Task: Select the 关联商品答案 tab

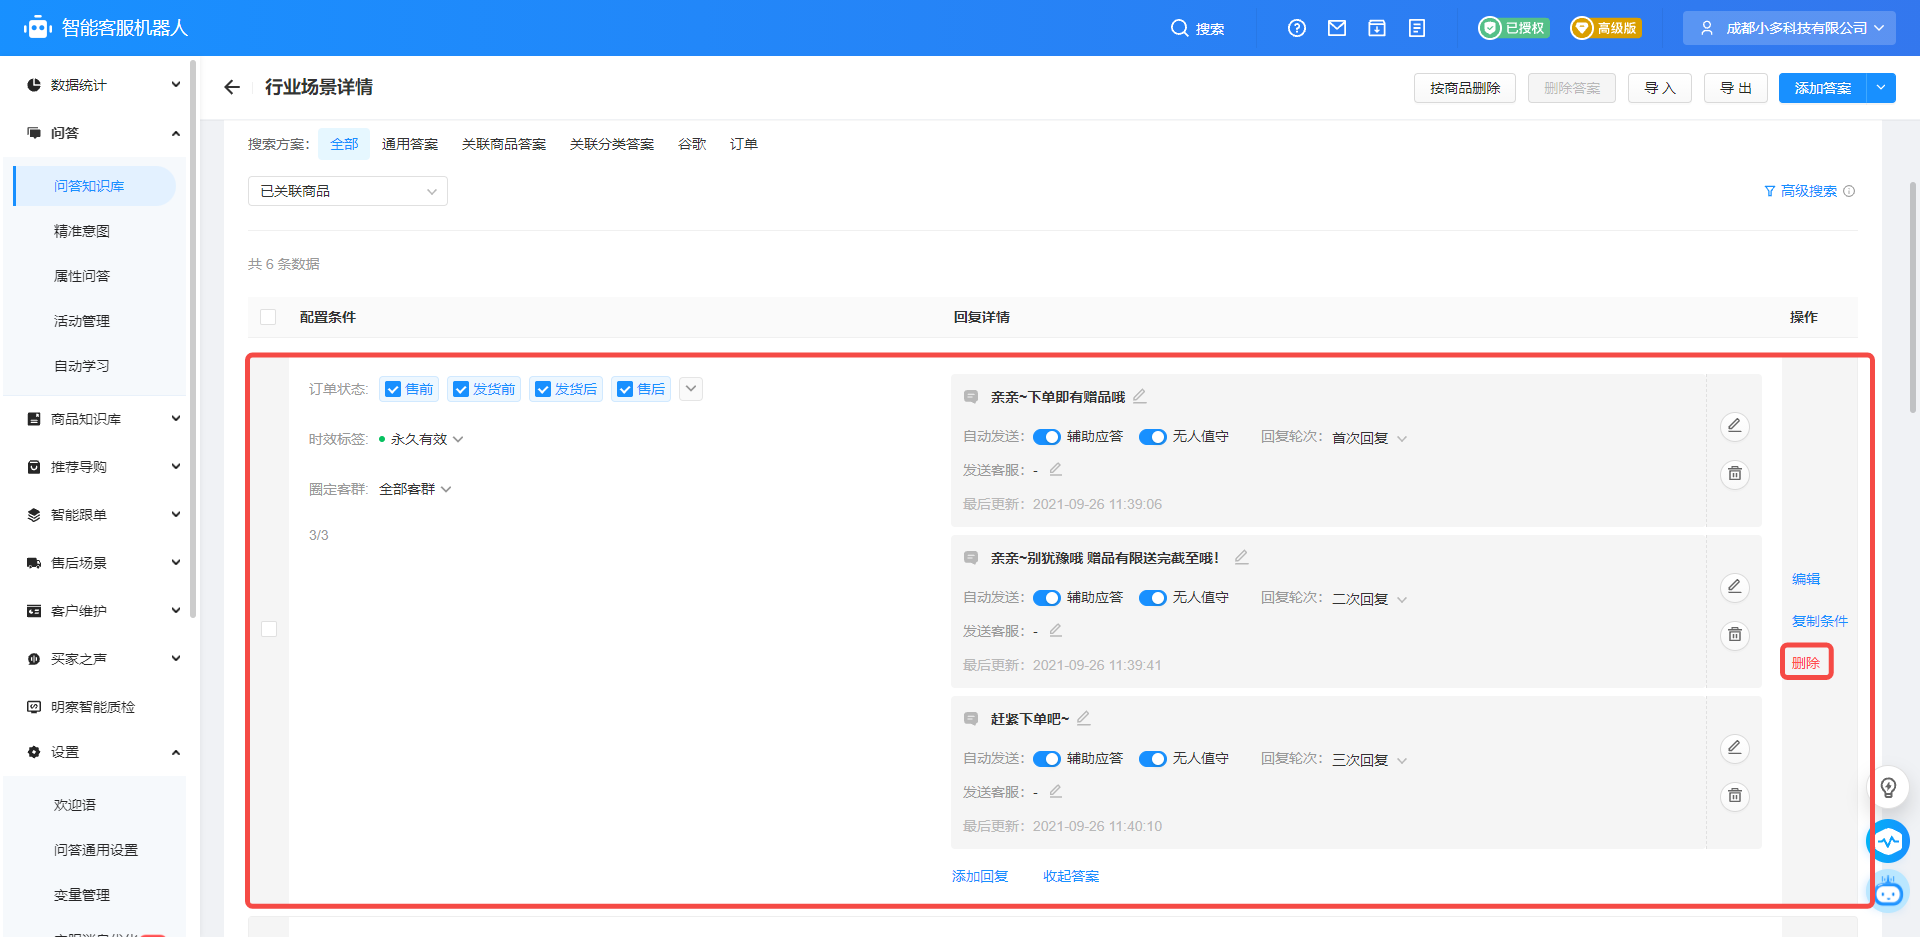Action: point(504,144)
